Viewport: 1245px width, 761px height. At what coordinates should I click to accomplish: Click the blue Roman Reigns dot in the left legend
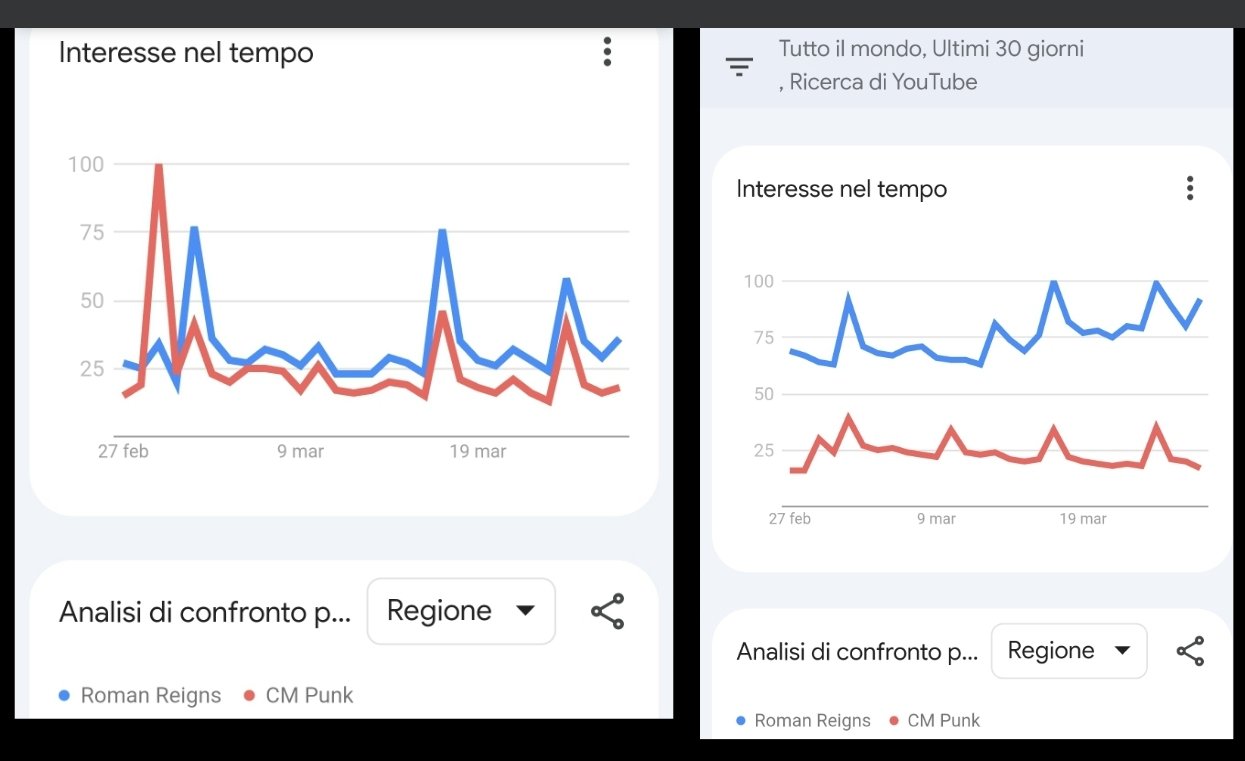click(x=64, y=695)
